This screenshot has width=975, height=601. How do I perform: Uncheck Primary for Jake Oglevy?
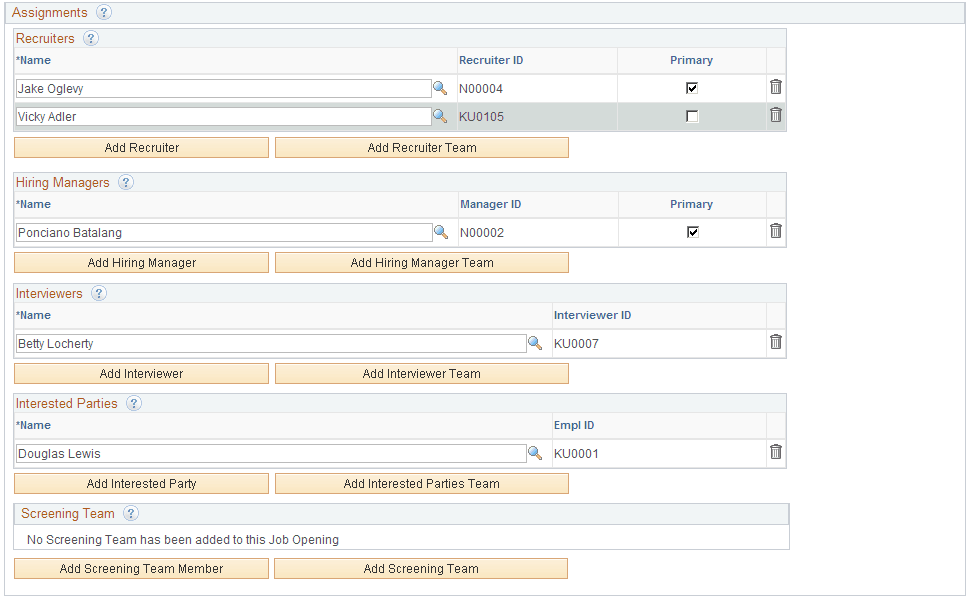tap(691, 87)
